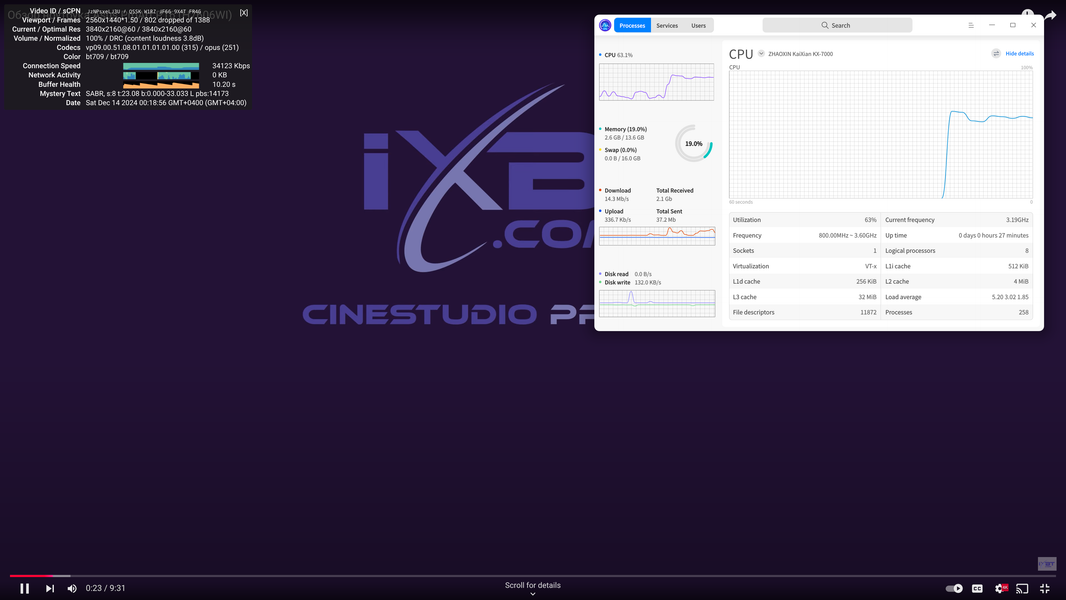This screenshot has height=600, width=1066.
Task: Click the switch-view icon beside Hide details
Action: tap(996, 54)
